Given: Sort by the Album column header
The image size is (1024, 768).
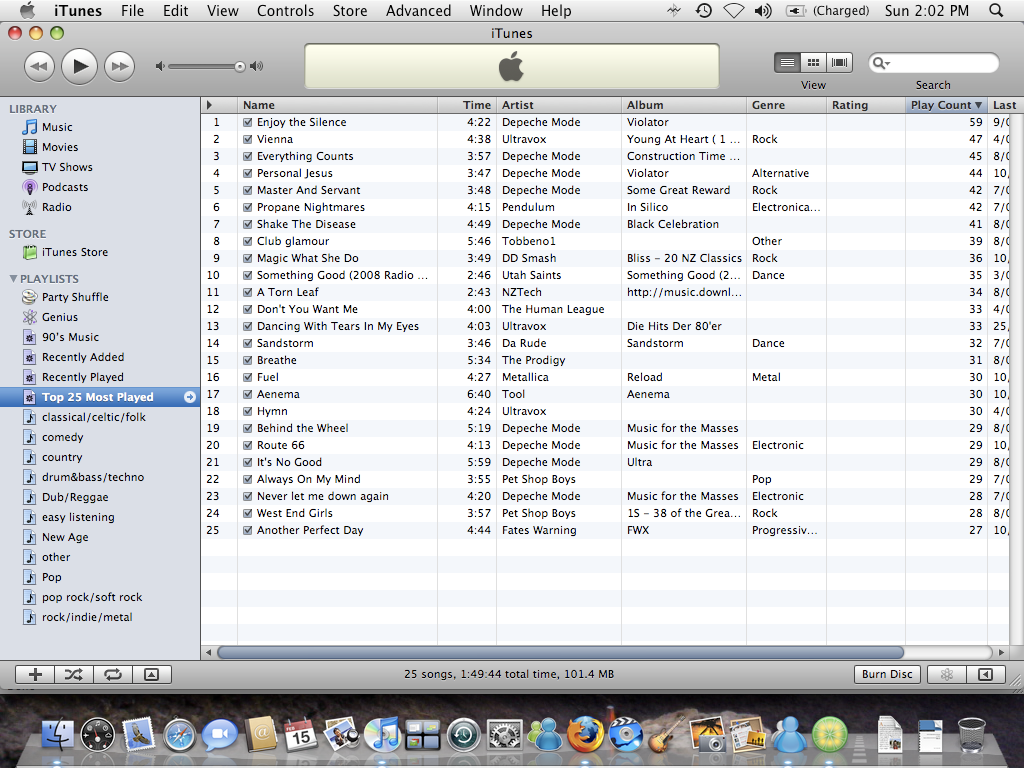Looking at the screenshot, I should 683,105.
